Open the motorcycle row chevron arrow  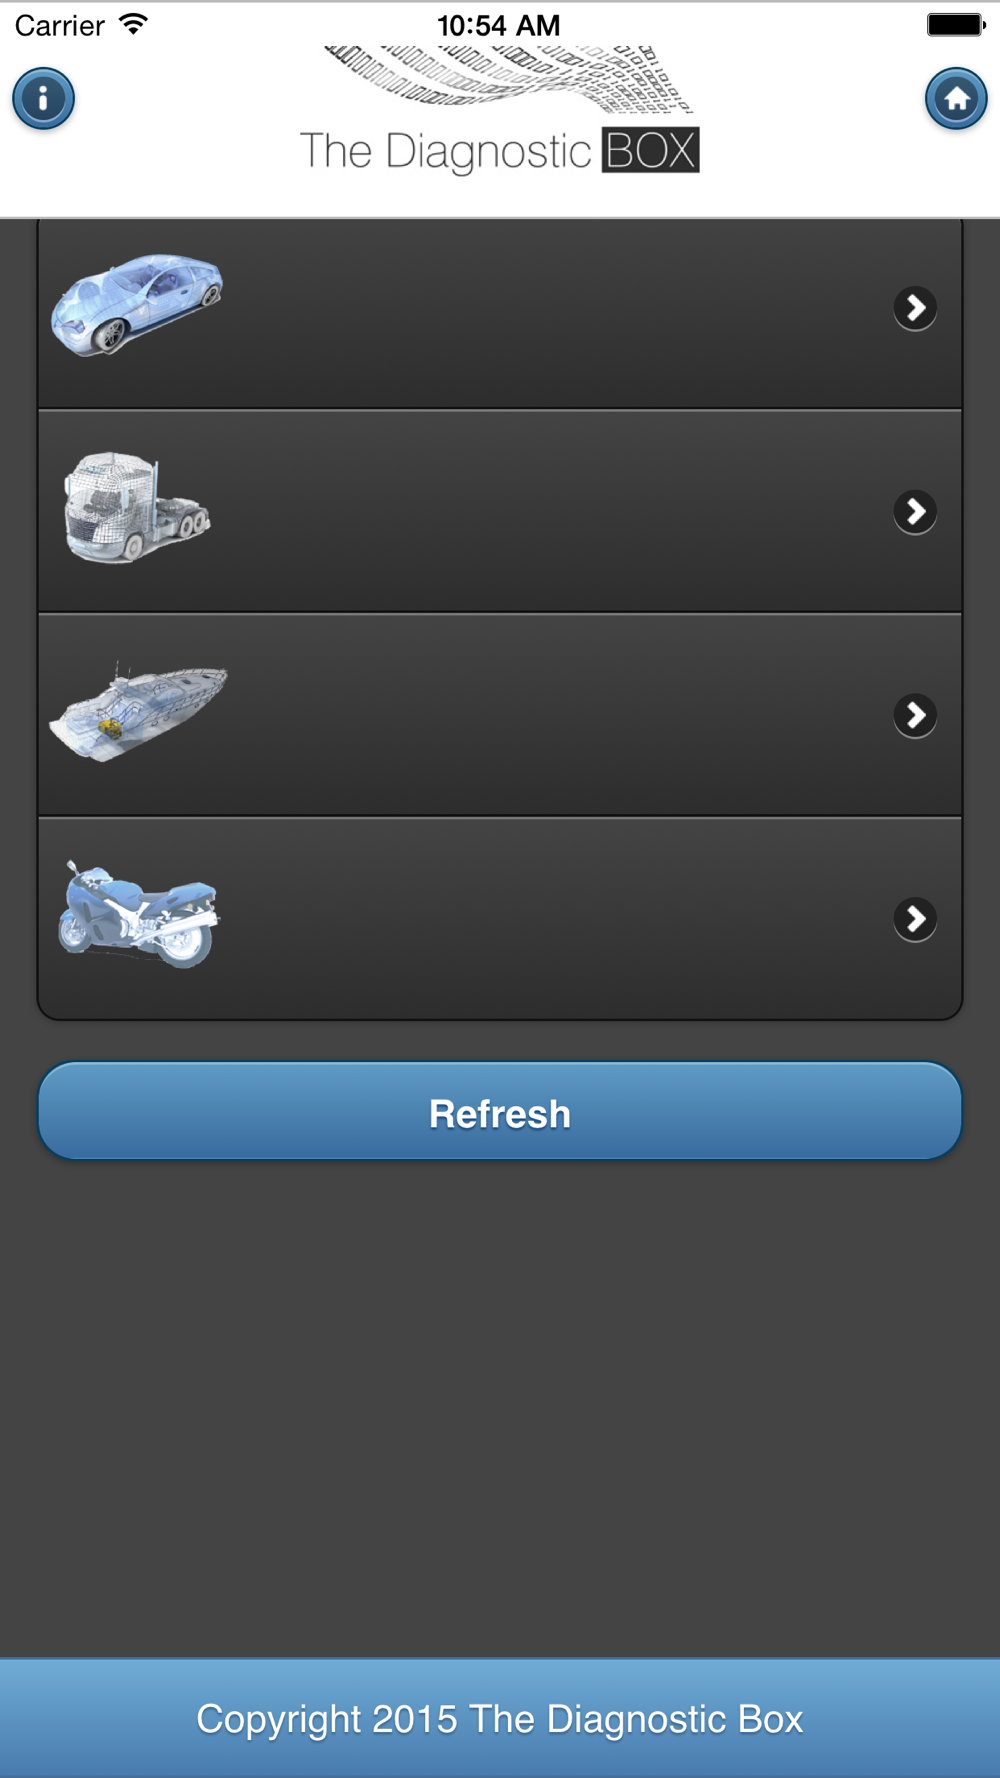[915, 919]
